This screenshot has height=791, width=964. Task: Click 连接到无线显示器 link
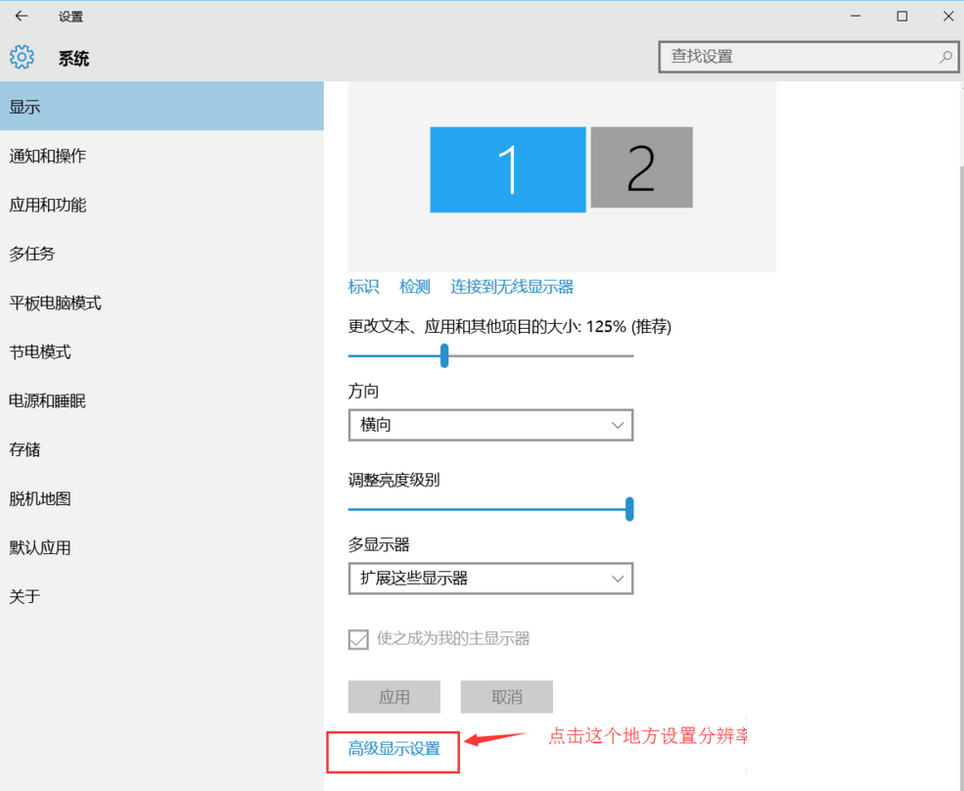pyautogui.click(x=512, y=286)
